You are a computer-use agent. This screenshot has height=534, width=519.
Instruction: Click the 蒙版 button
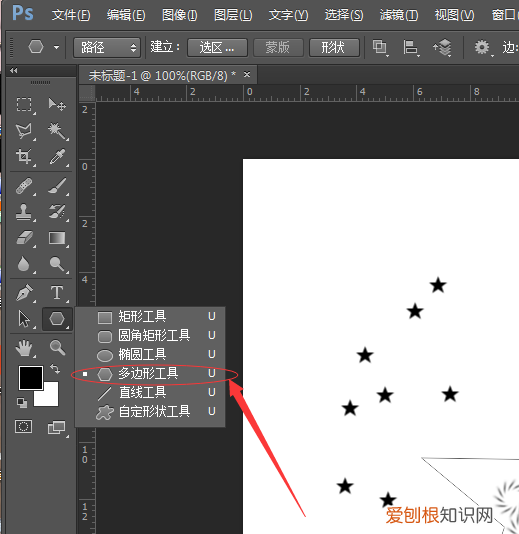point(278,47)
